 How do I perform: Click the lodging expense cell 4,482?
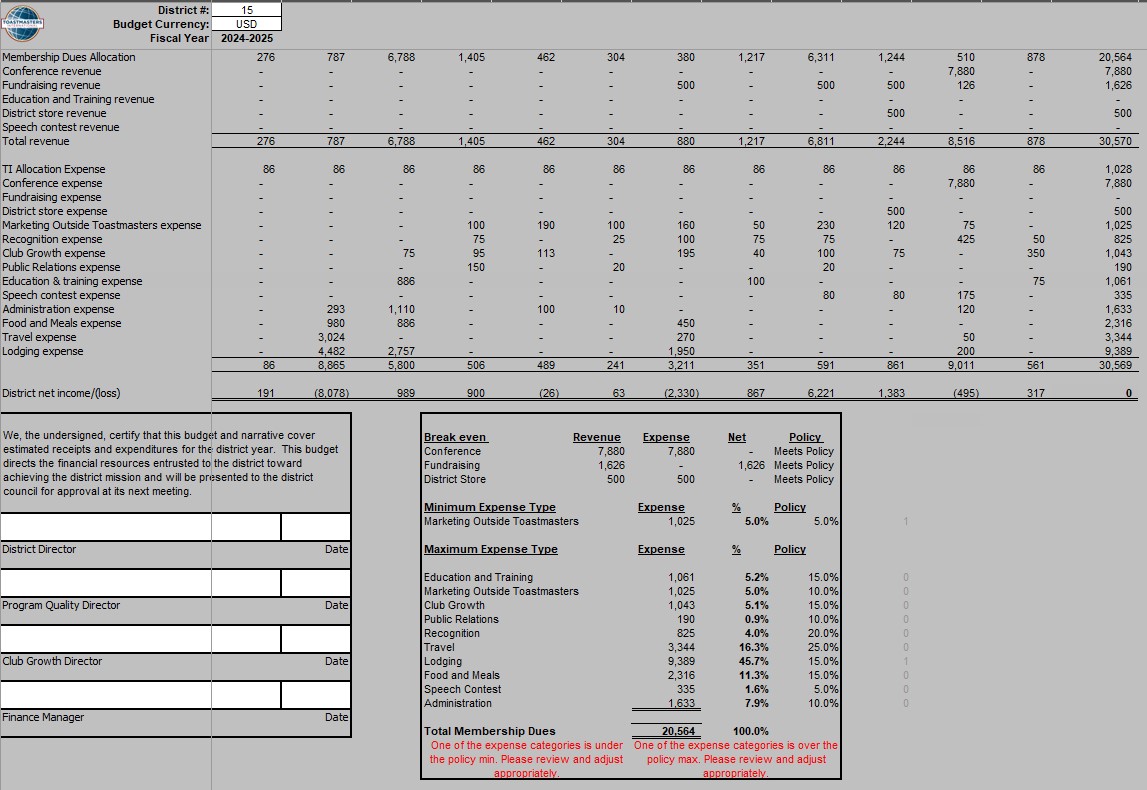click(x=331, y=351)
